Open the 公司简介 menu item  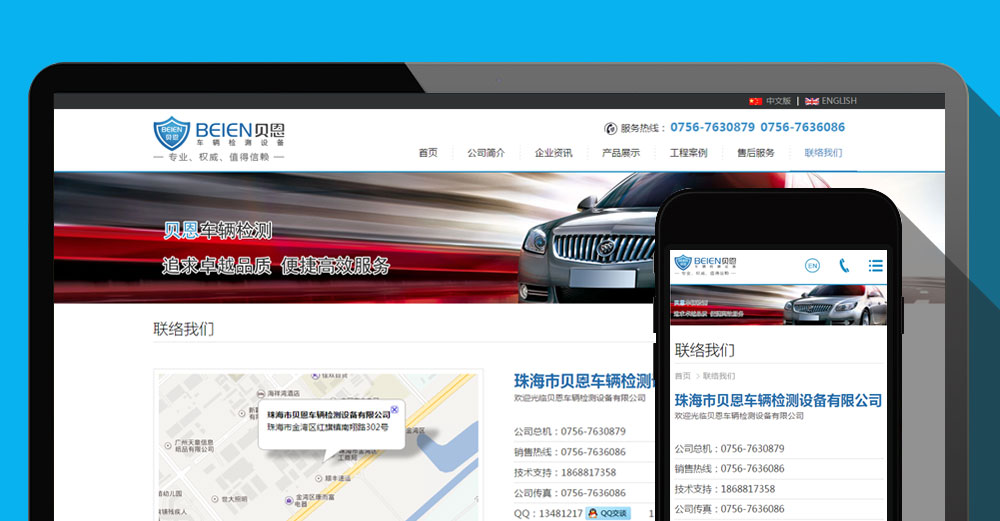click(x=486, y=153)
